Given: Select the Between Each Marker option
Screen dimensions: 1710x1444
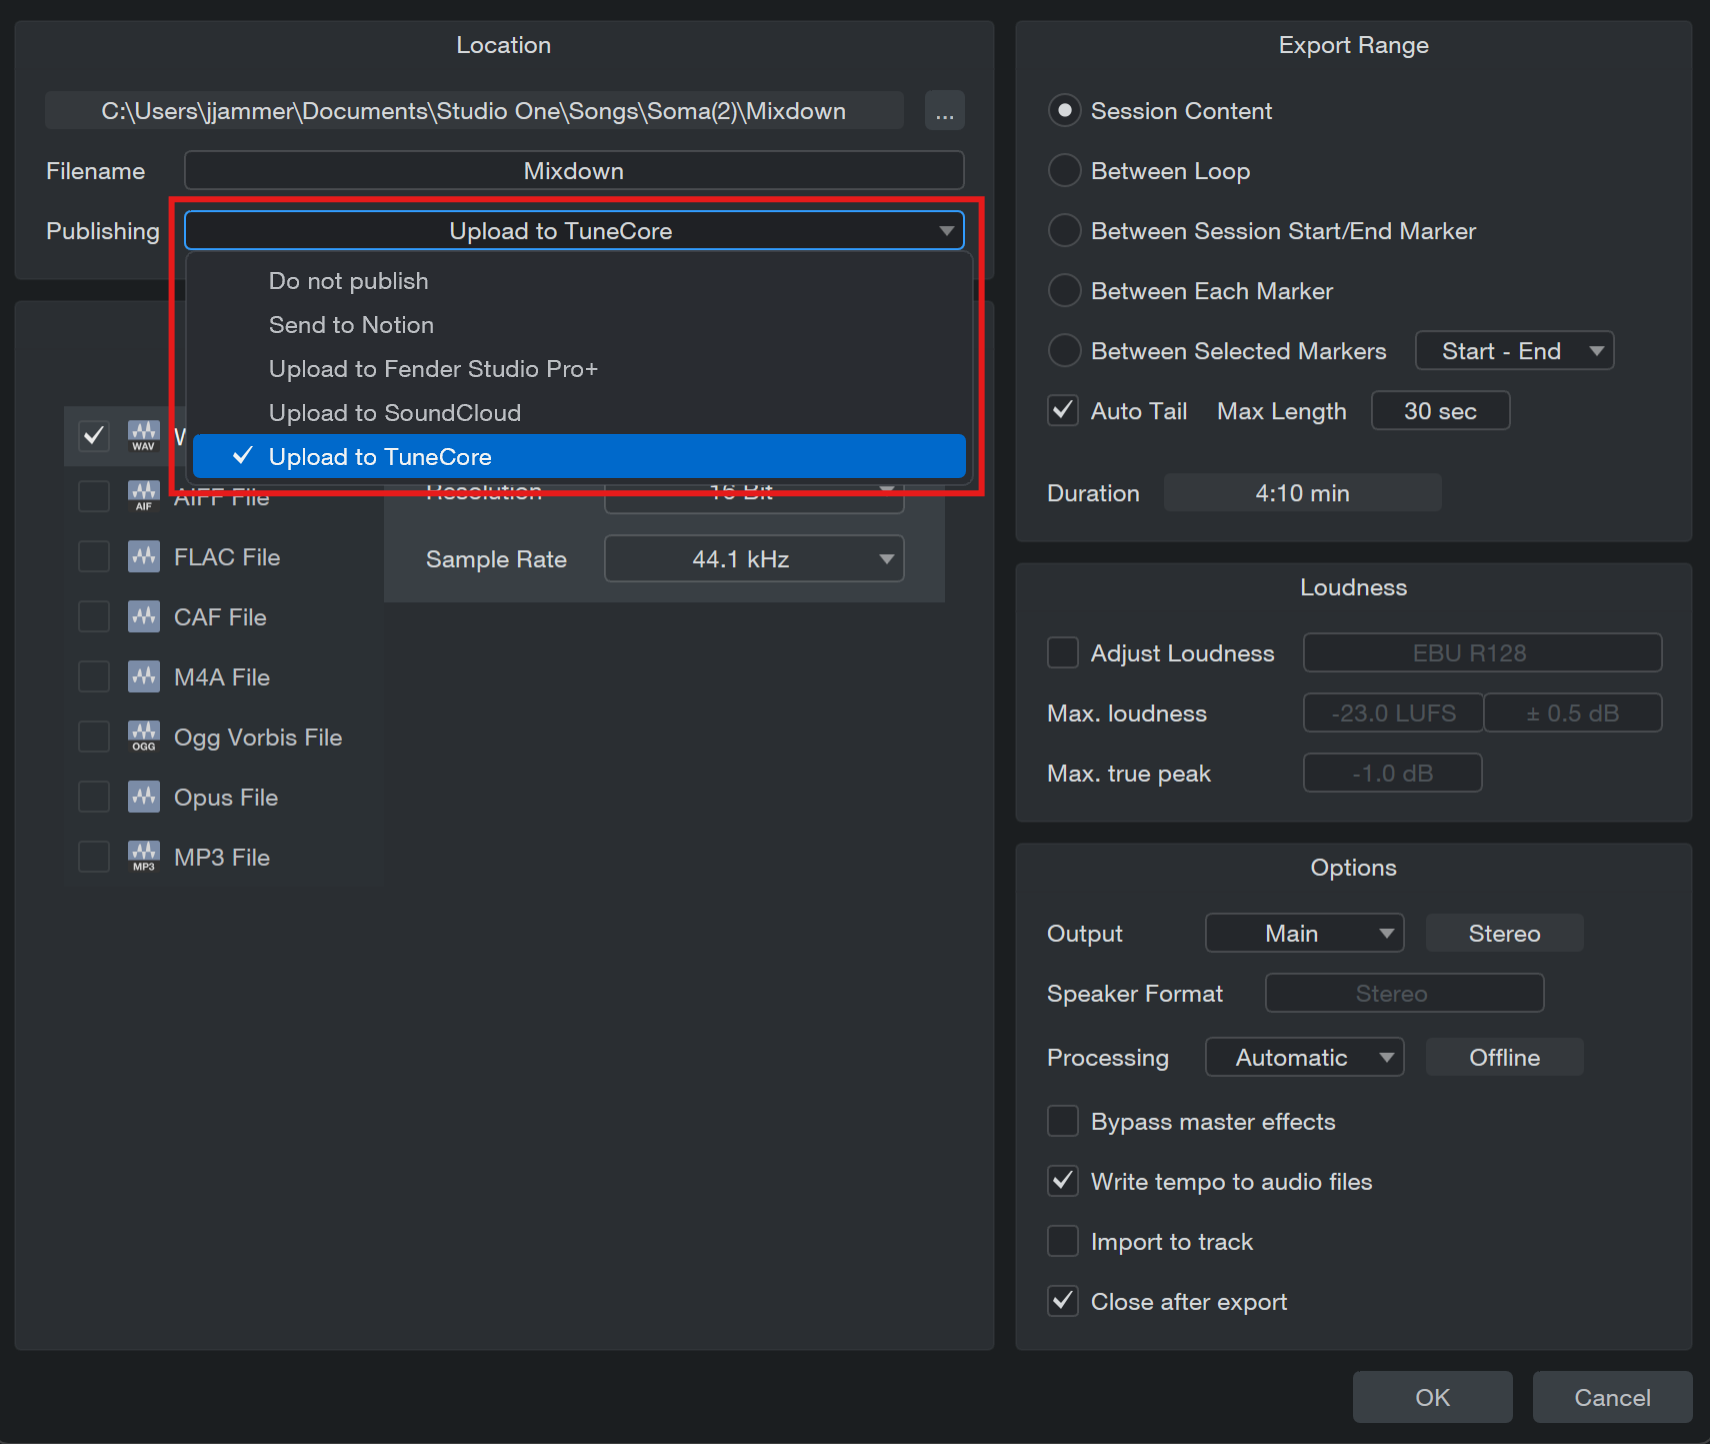Looking at the screenshot, I should 1064,290.
